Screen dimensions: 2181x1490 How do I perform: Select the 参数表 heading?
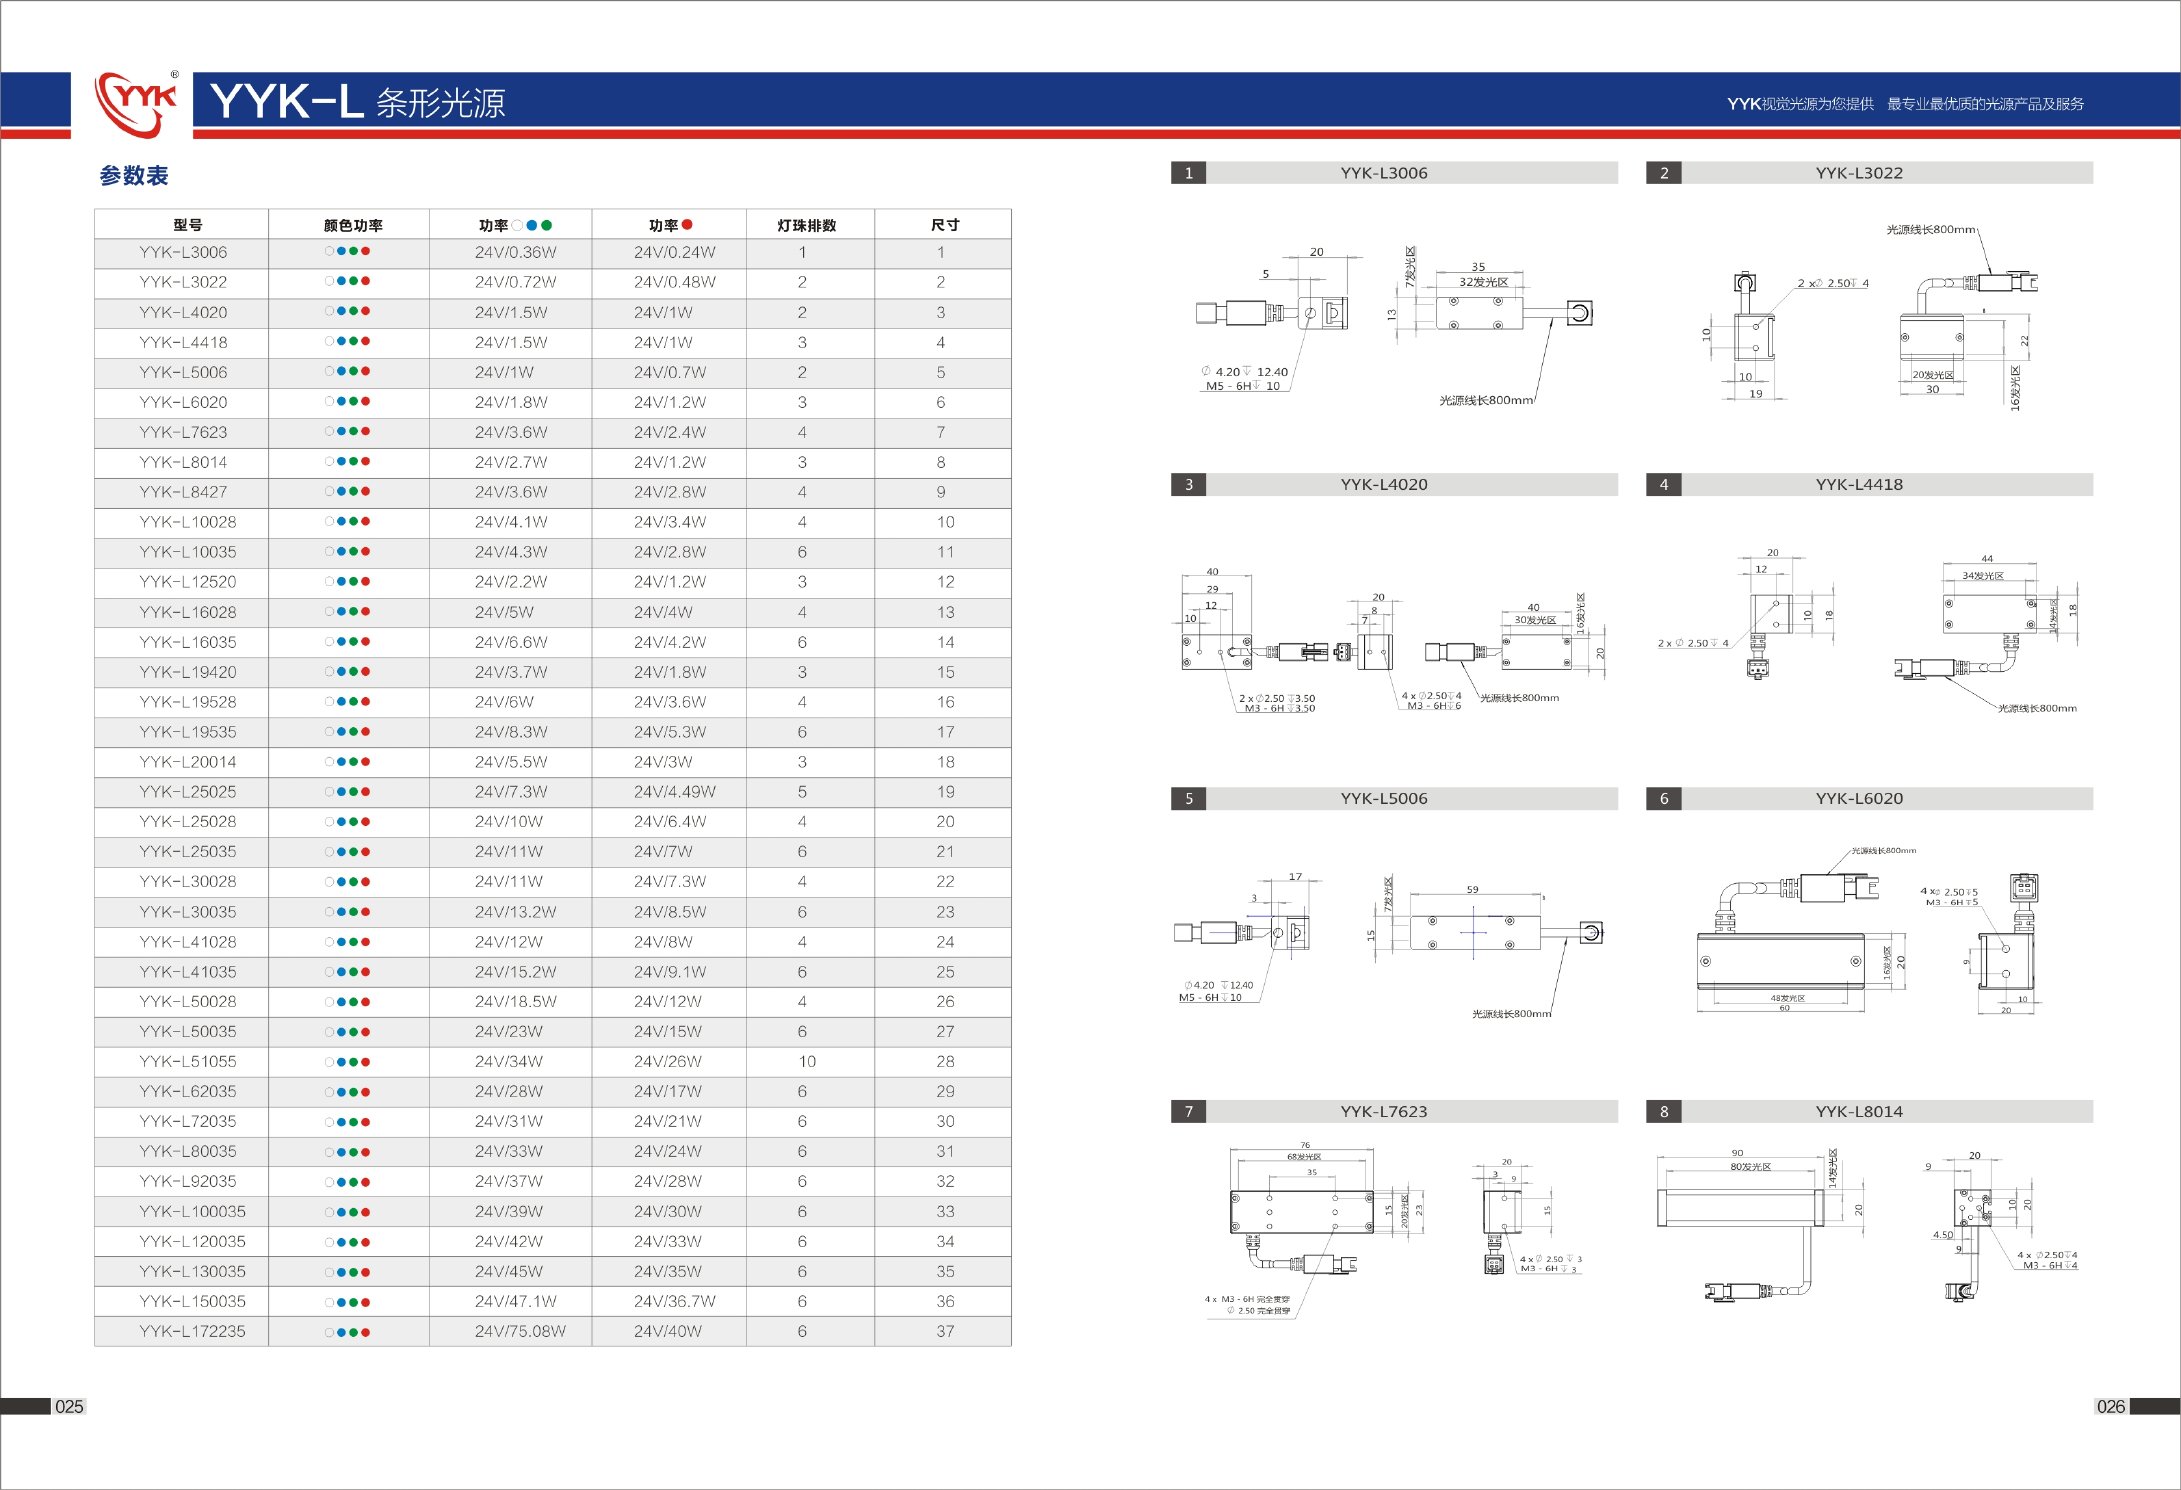(134, 176)
